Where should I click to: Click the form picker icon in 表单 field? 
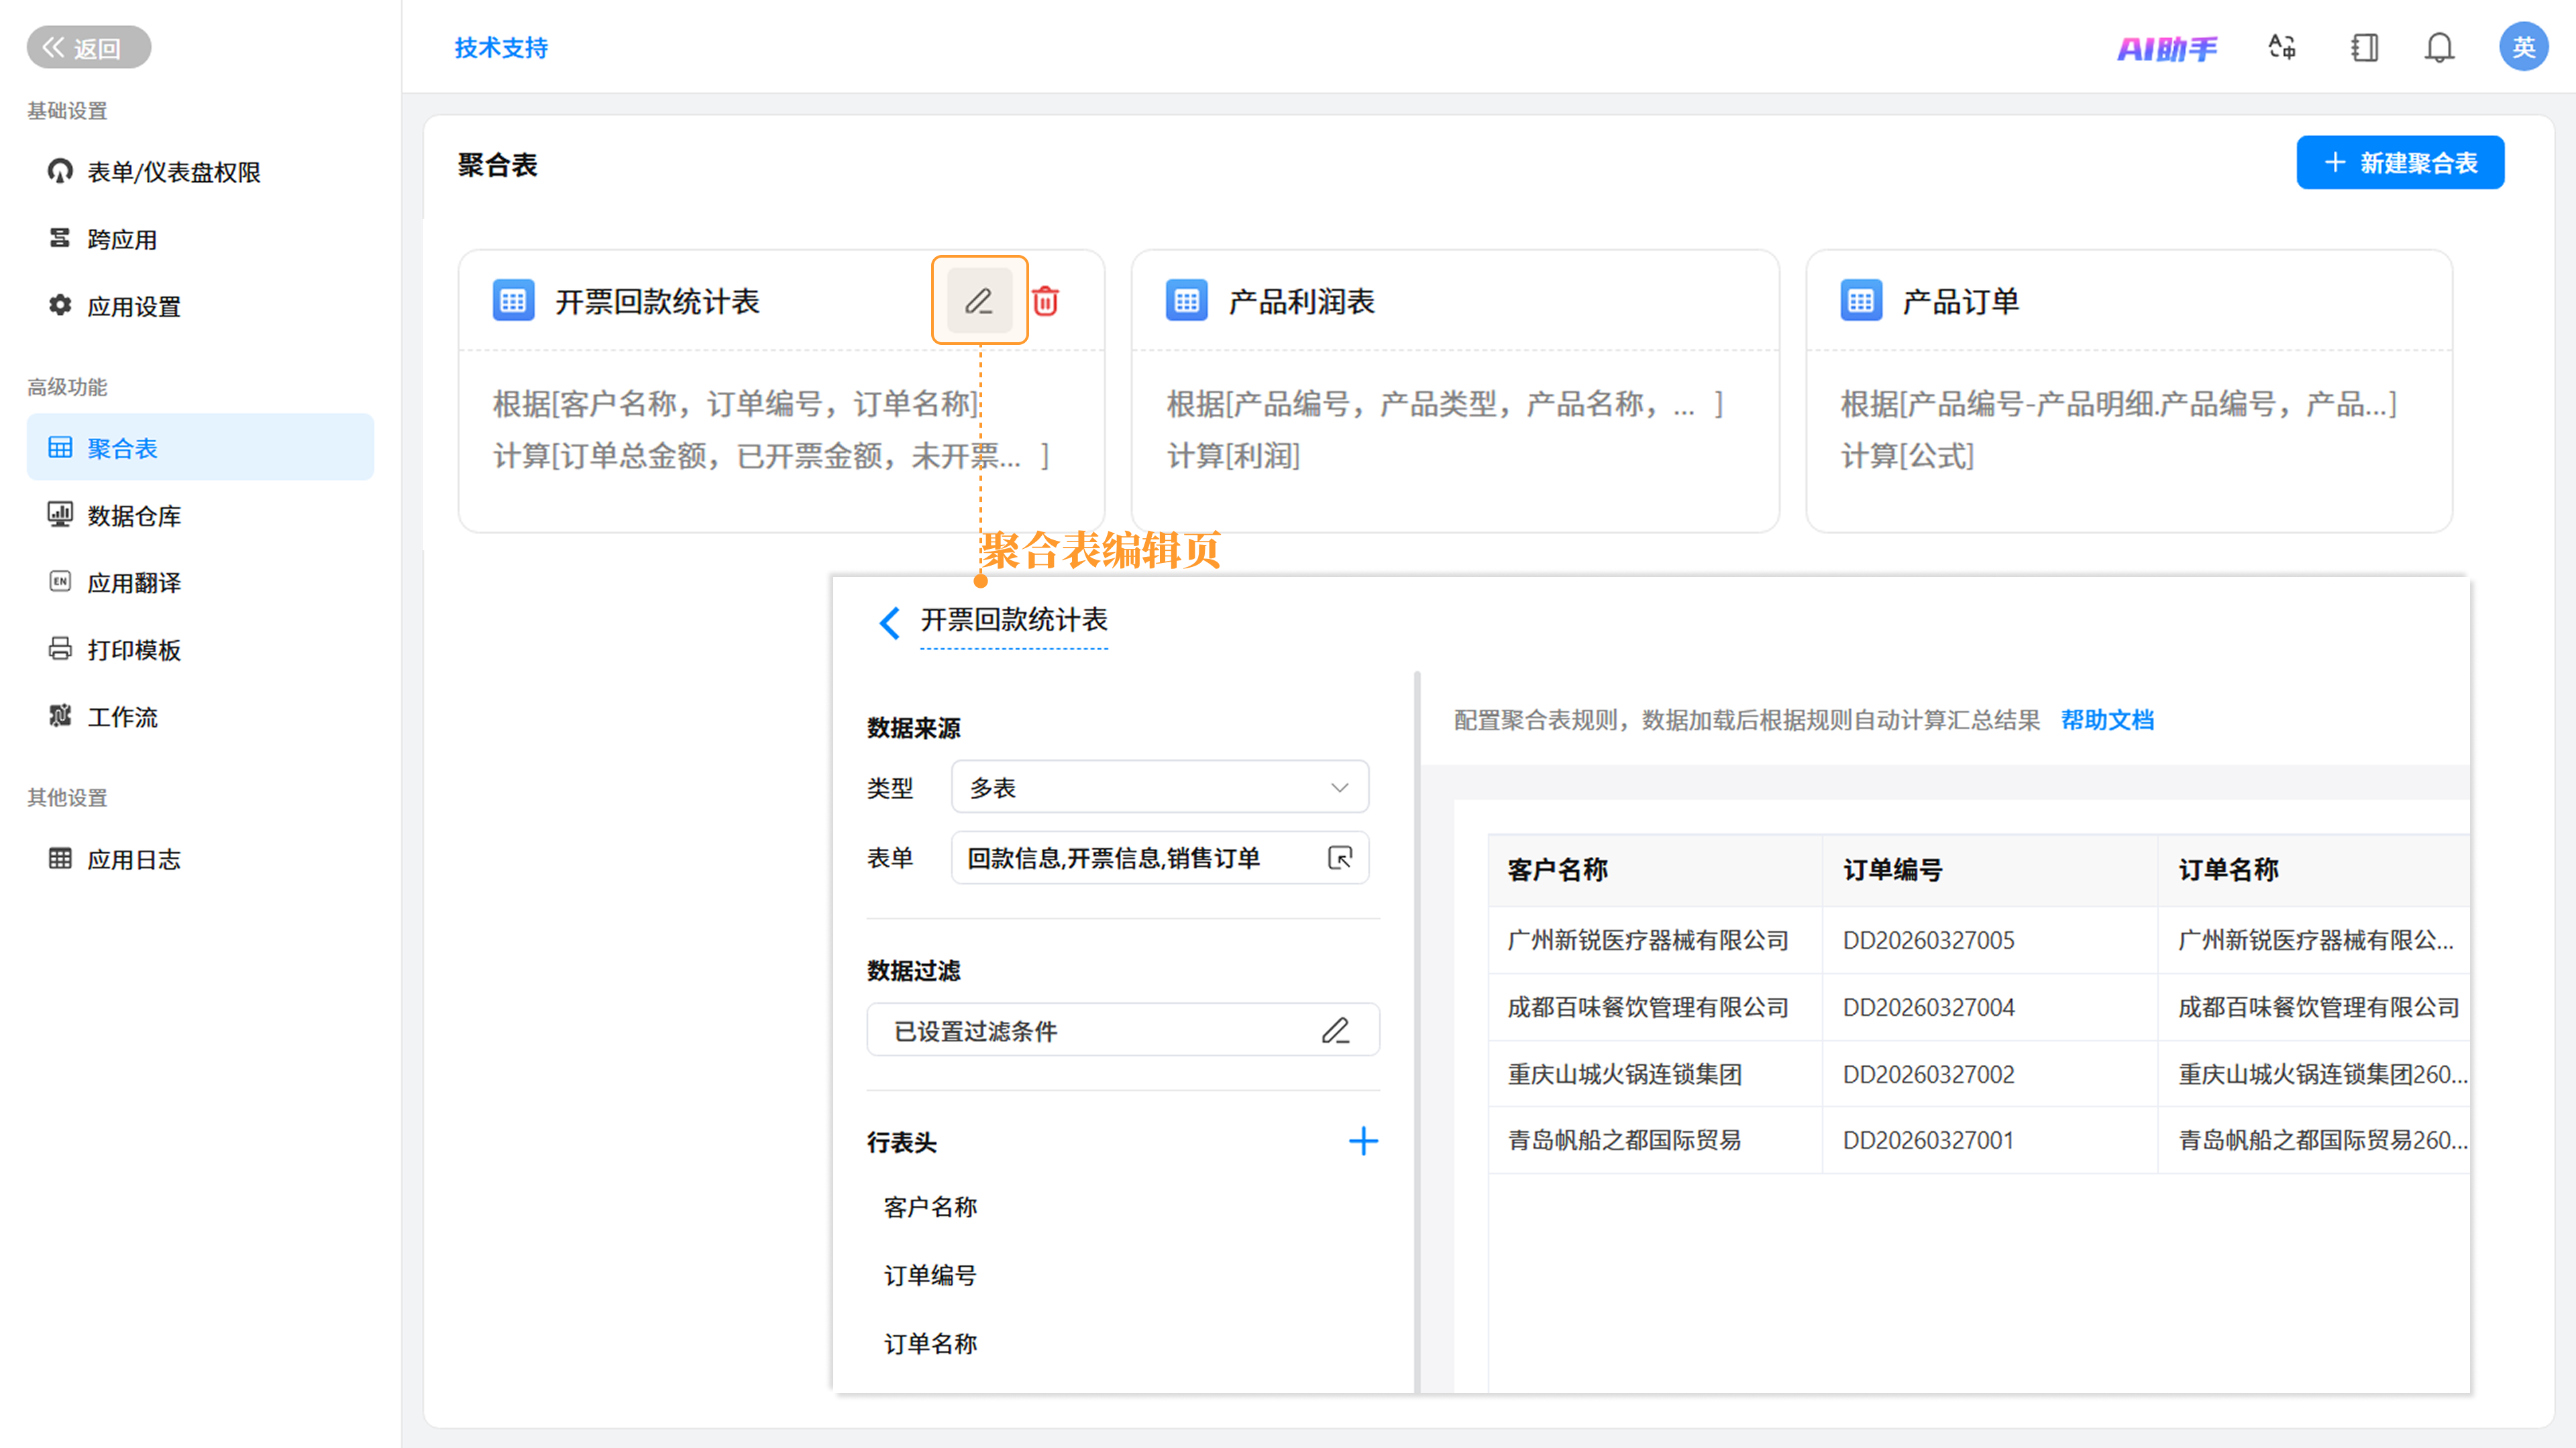point(1340,857)
